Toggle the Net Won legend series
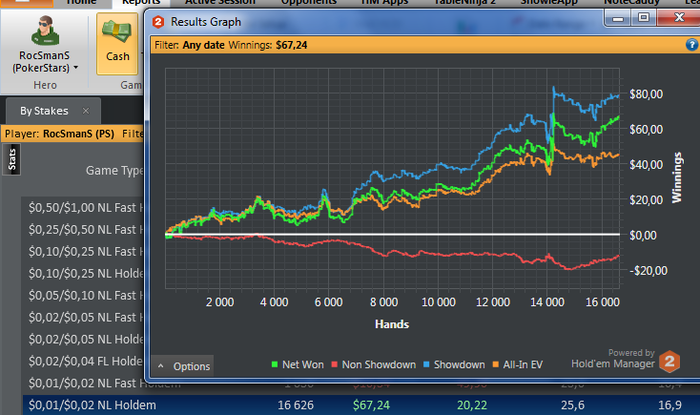Screen dimensions: 700x415 pyautogui.click(x=298, y=365)
